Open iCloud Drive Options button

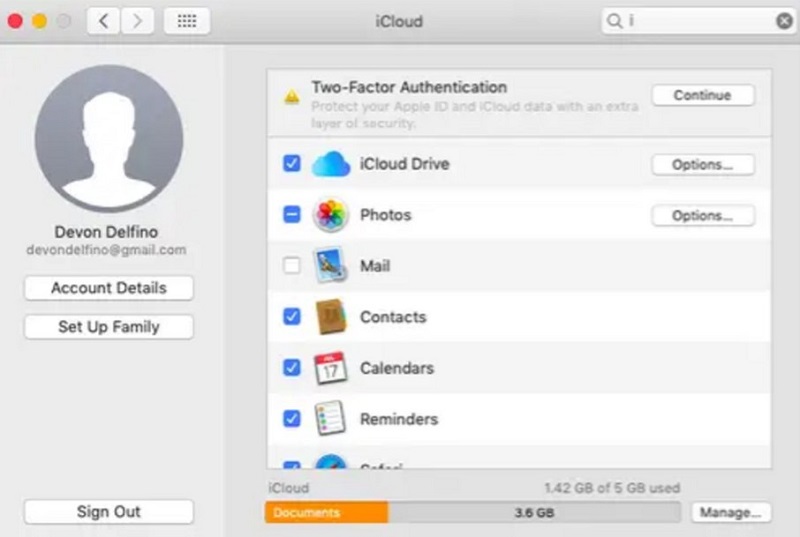tap(703, 165)
